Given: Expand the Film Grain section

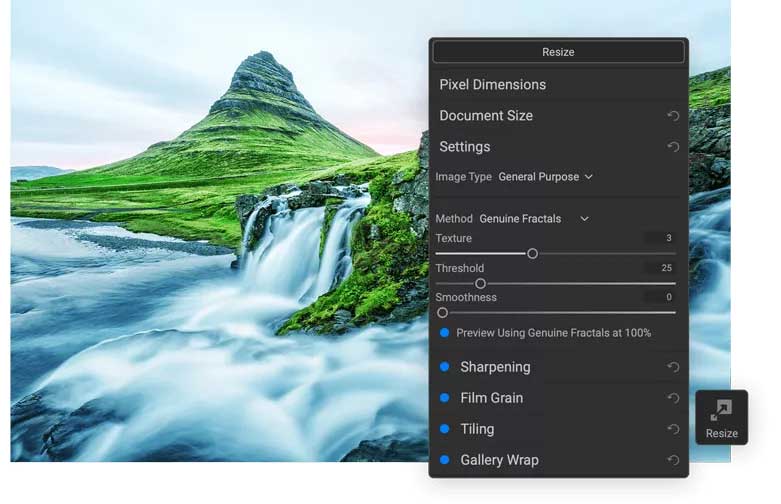Looking at the screenshot, I should pos(492,398).
